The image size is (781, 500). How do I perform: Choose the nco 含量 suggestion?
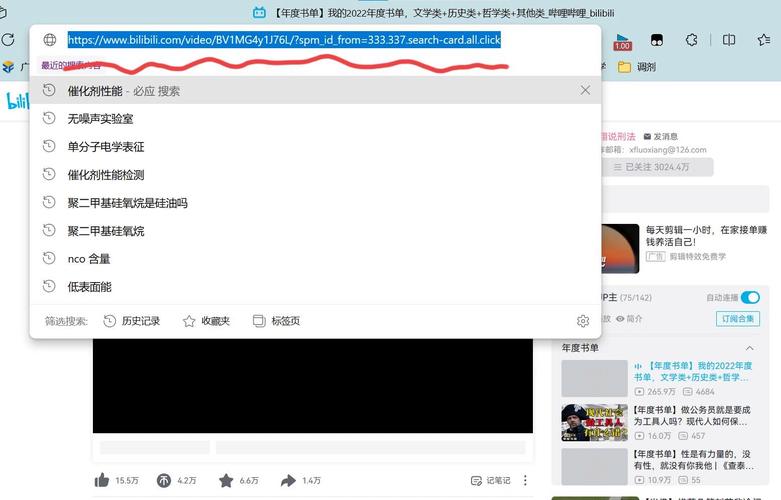[x=315, y=258]
